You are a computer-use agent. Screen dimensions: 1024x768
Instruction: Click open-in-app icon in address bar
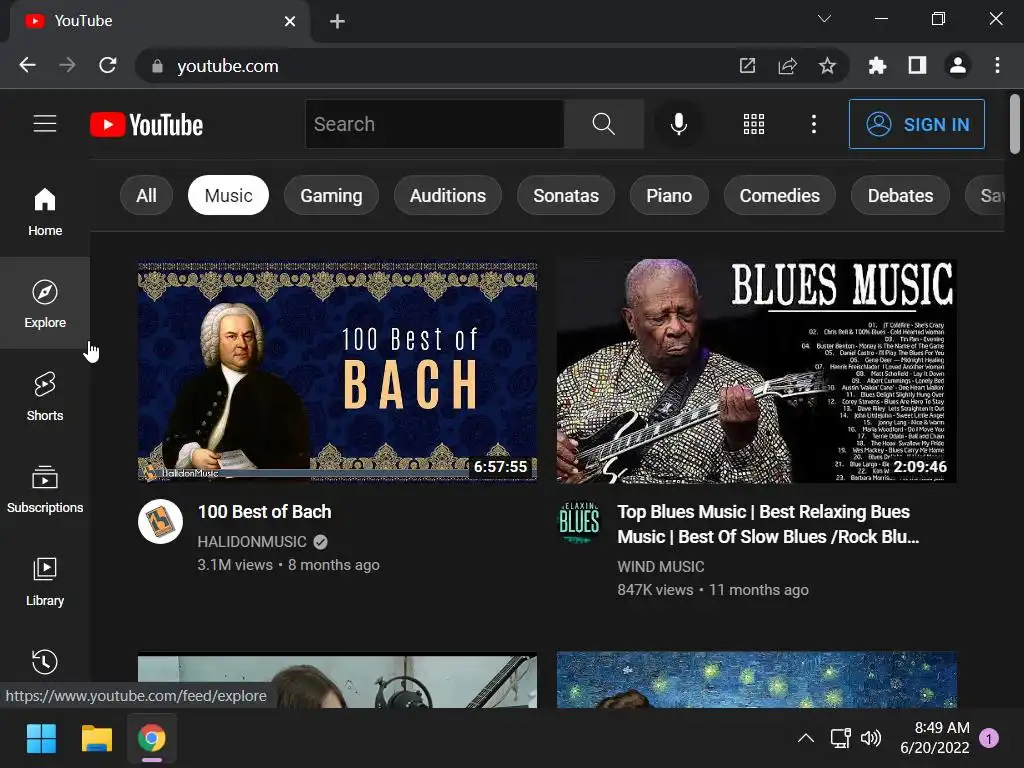pyautogui.click(x=747, y=65)
